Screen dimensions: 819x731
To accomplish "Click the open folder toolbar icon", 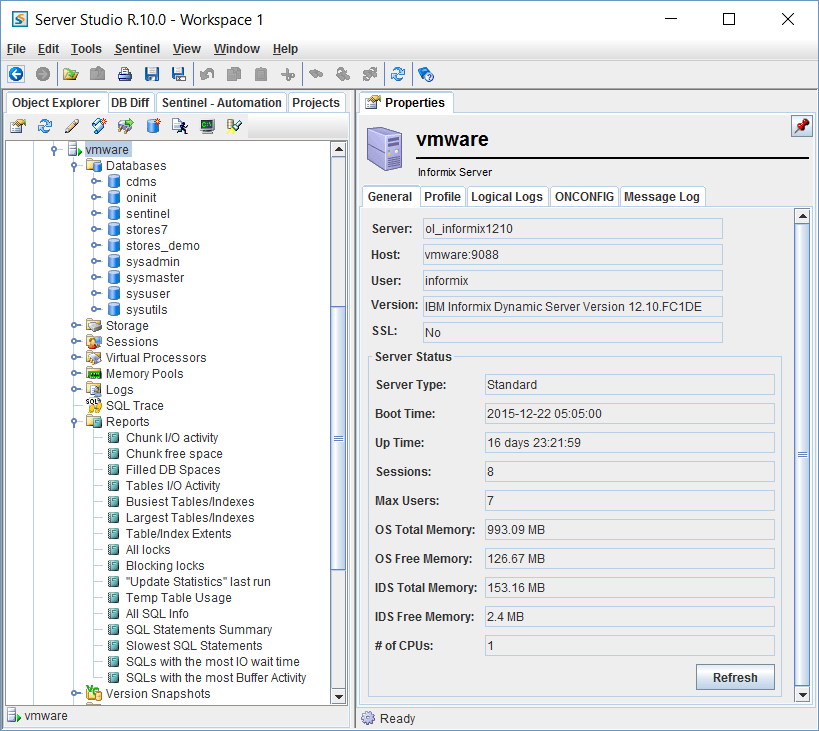I will pos(70,74).
